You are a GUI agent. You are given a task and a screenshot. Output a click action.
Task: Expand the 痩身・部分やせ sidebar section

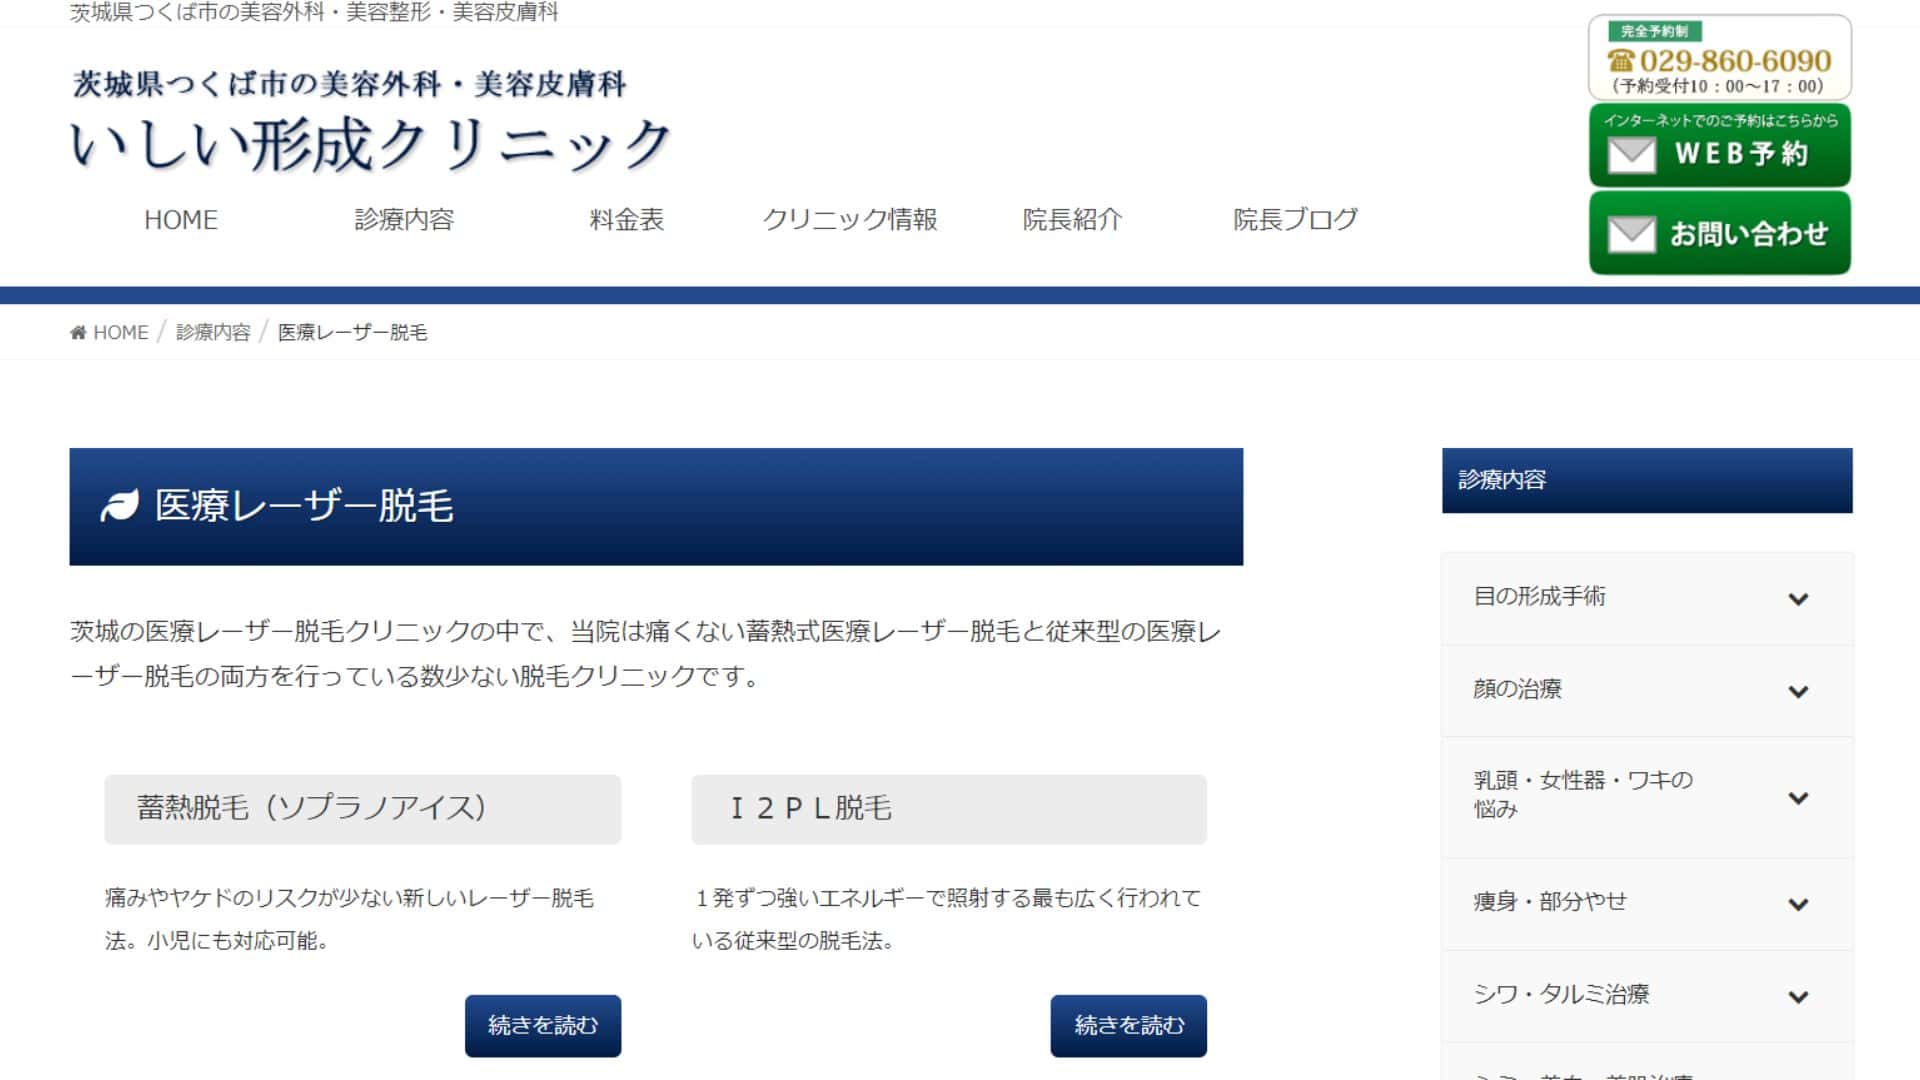click(1798, 905)
